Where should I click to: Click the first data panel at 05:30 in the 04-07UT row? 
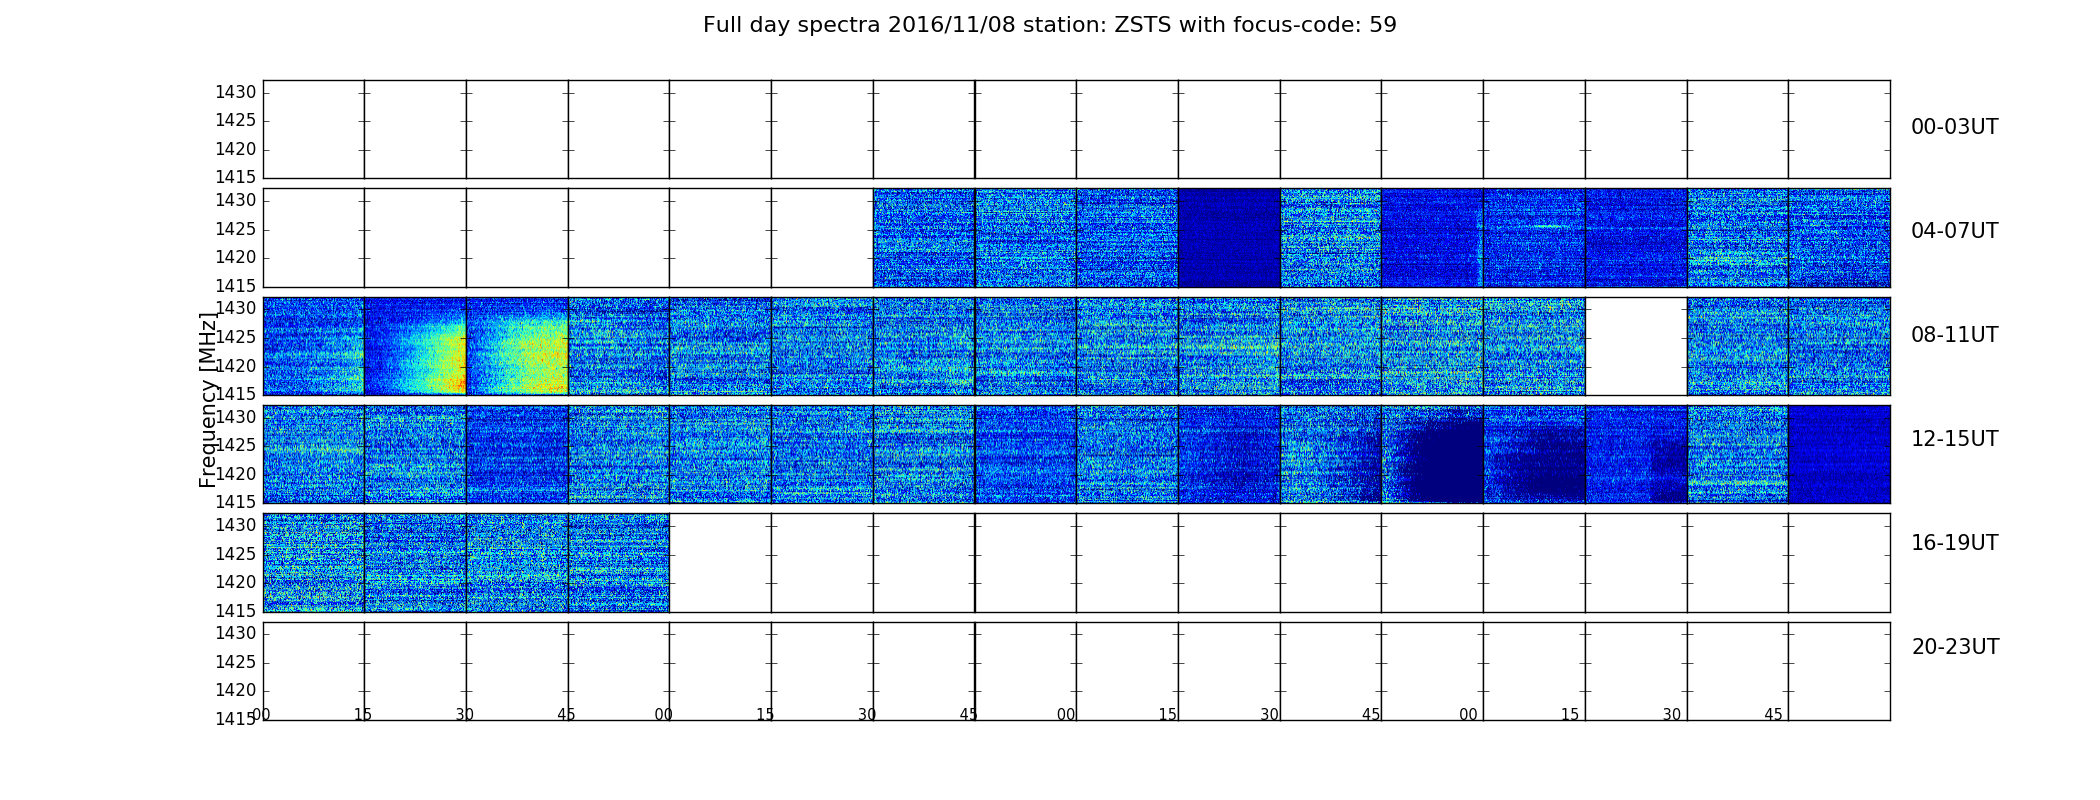924,238
